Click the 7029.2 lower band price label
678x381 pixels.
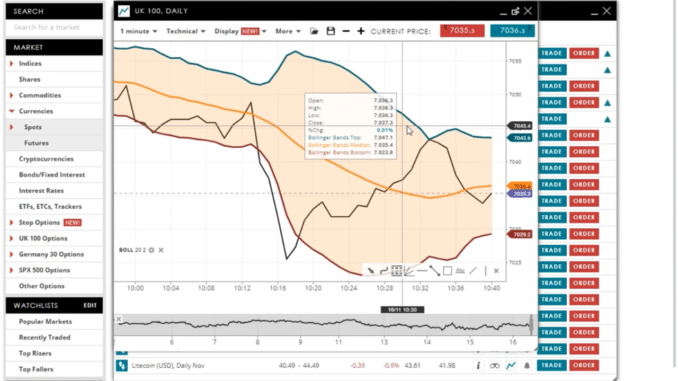520,234
